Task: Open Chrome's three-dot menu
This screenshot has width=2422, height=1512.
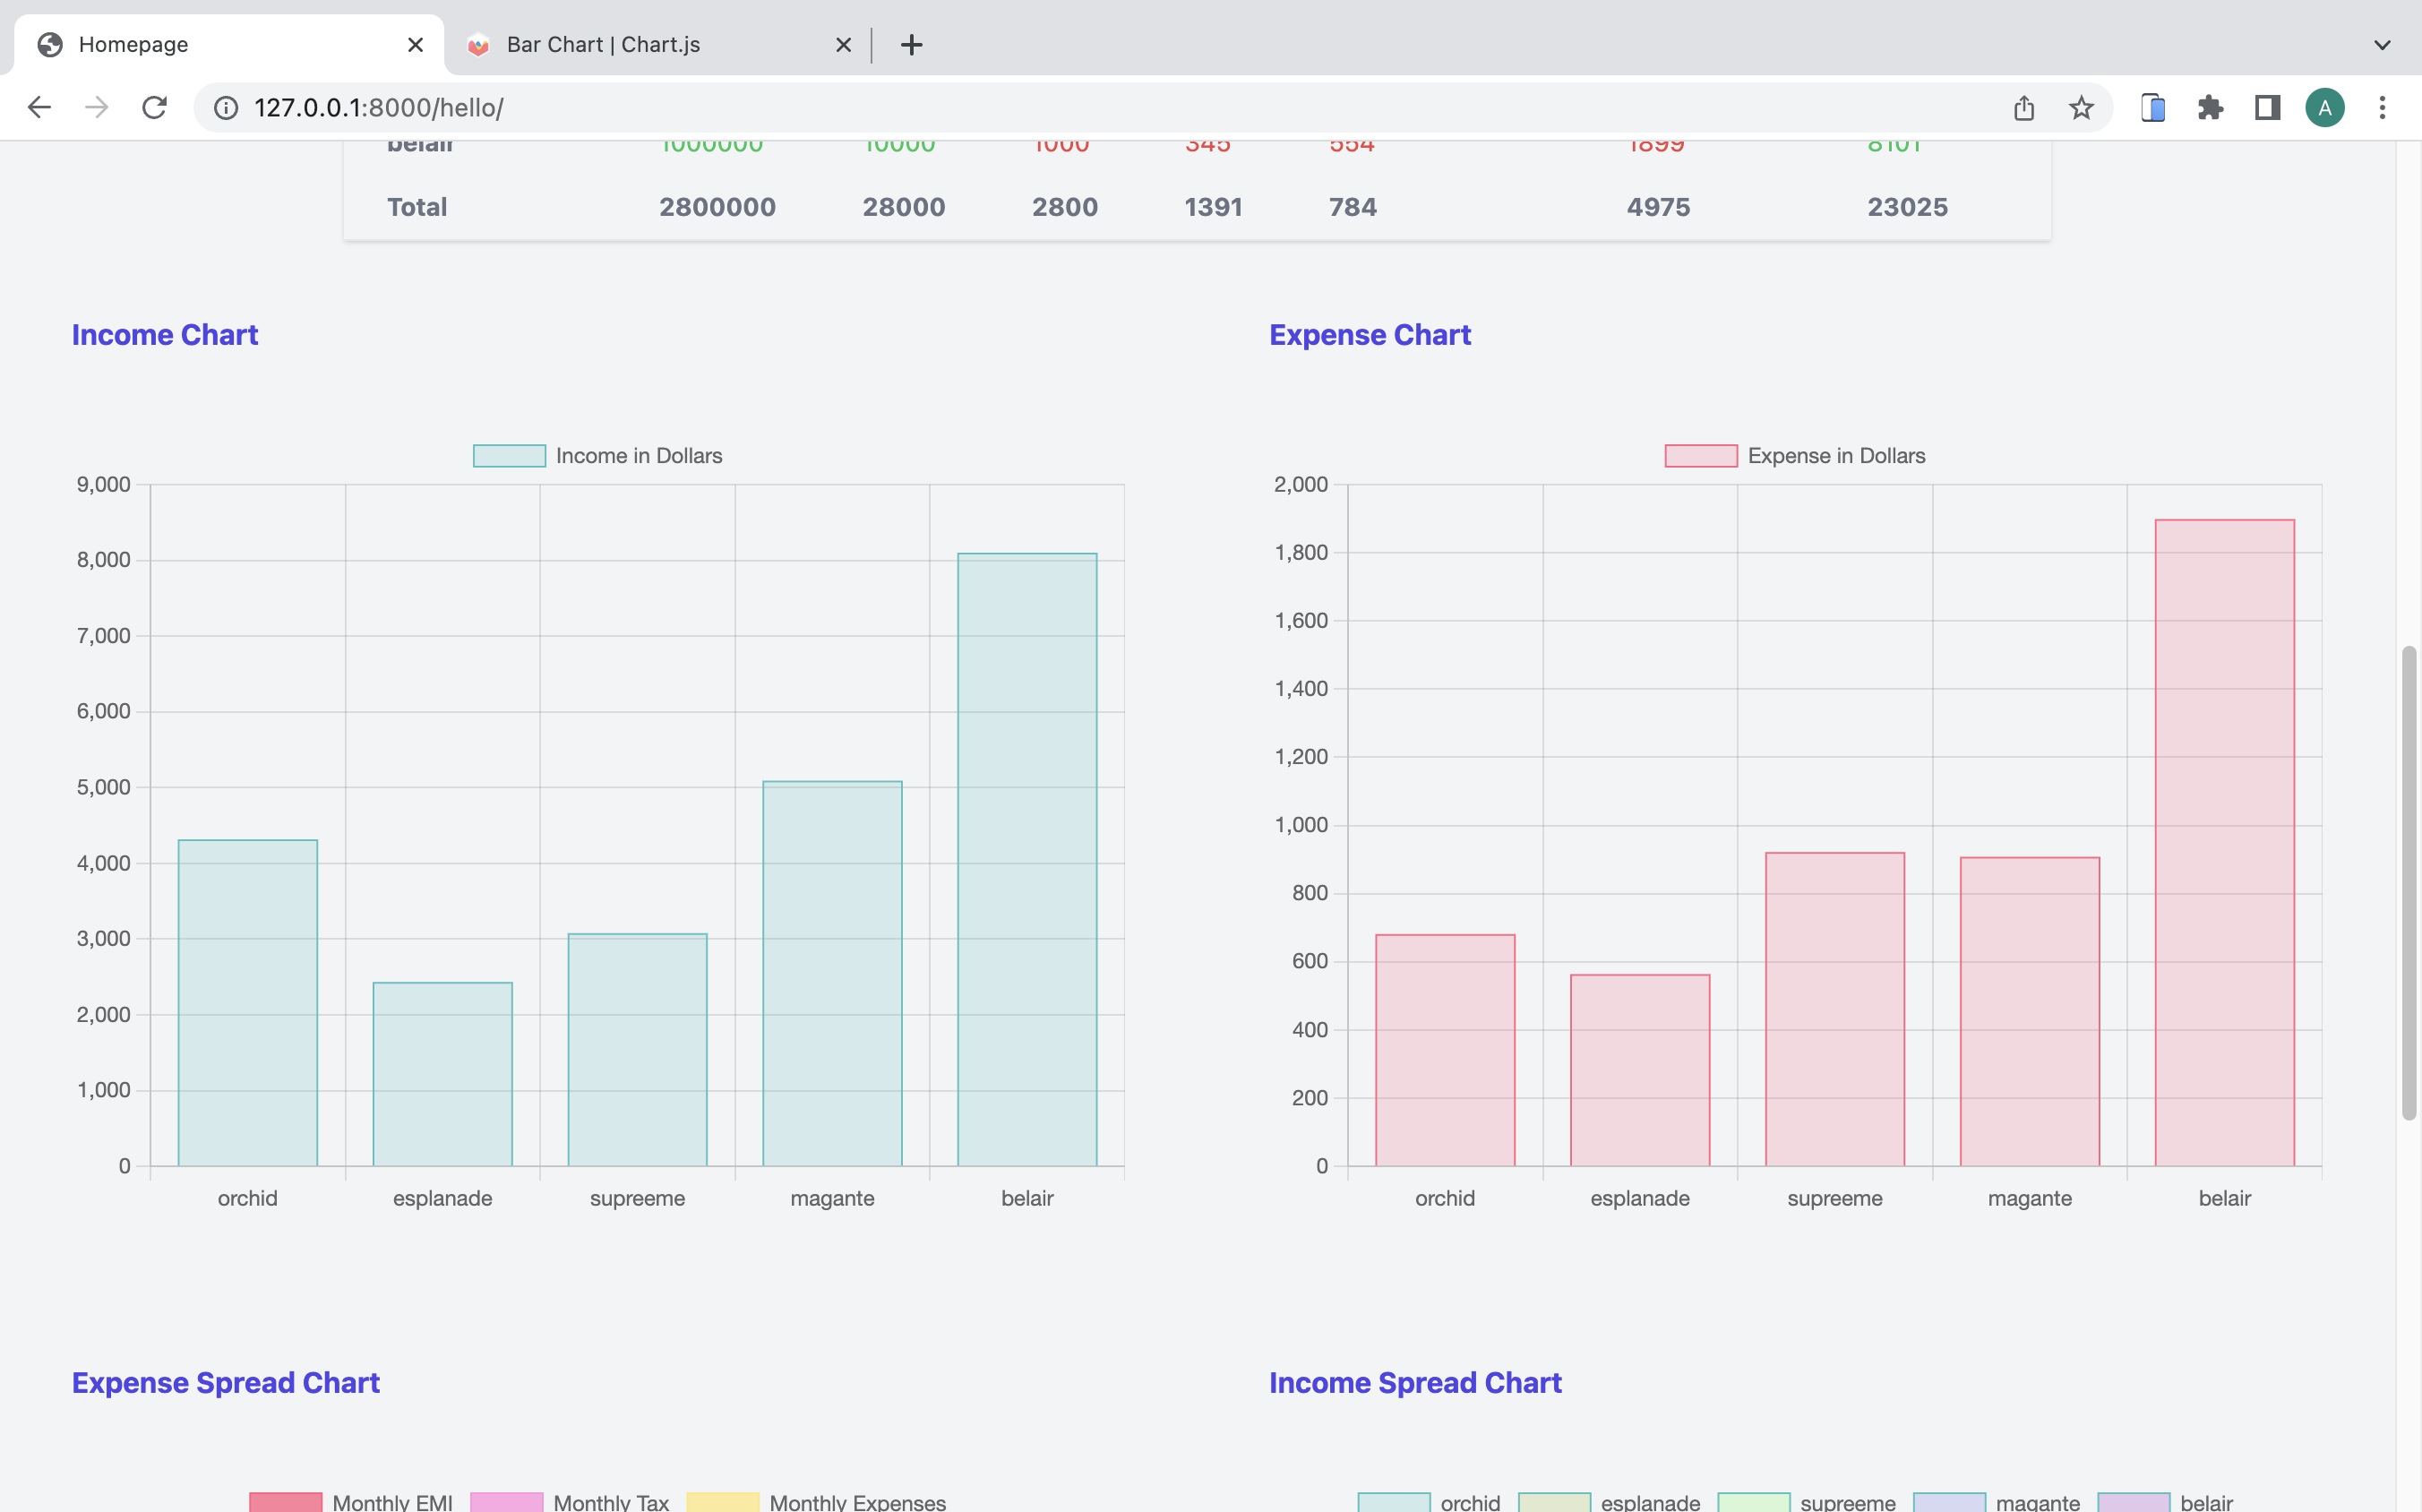Action: (2382, 107)
